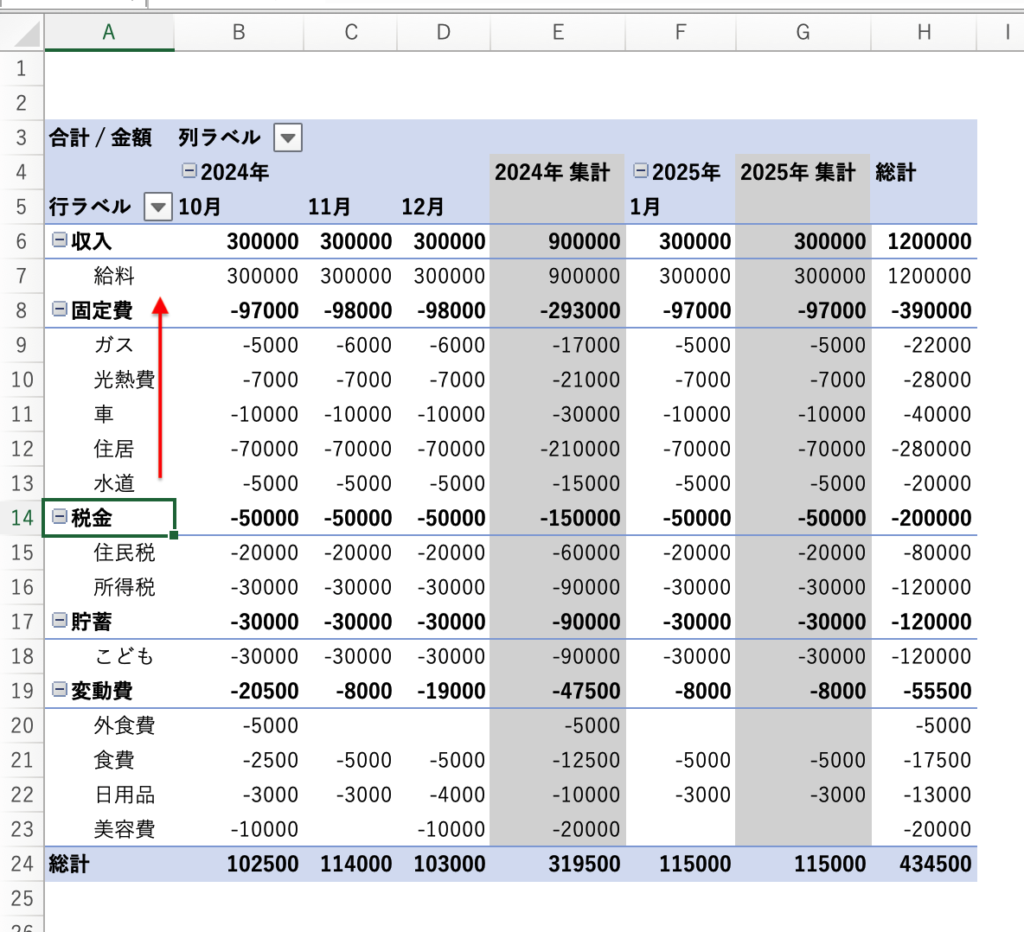Select the 2024年 集計 header cell
Screen dimensions: 1024x932
[552, 172]
